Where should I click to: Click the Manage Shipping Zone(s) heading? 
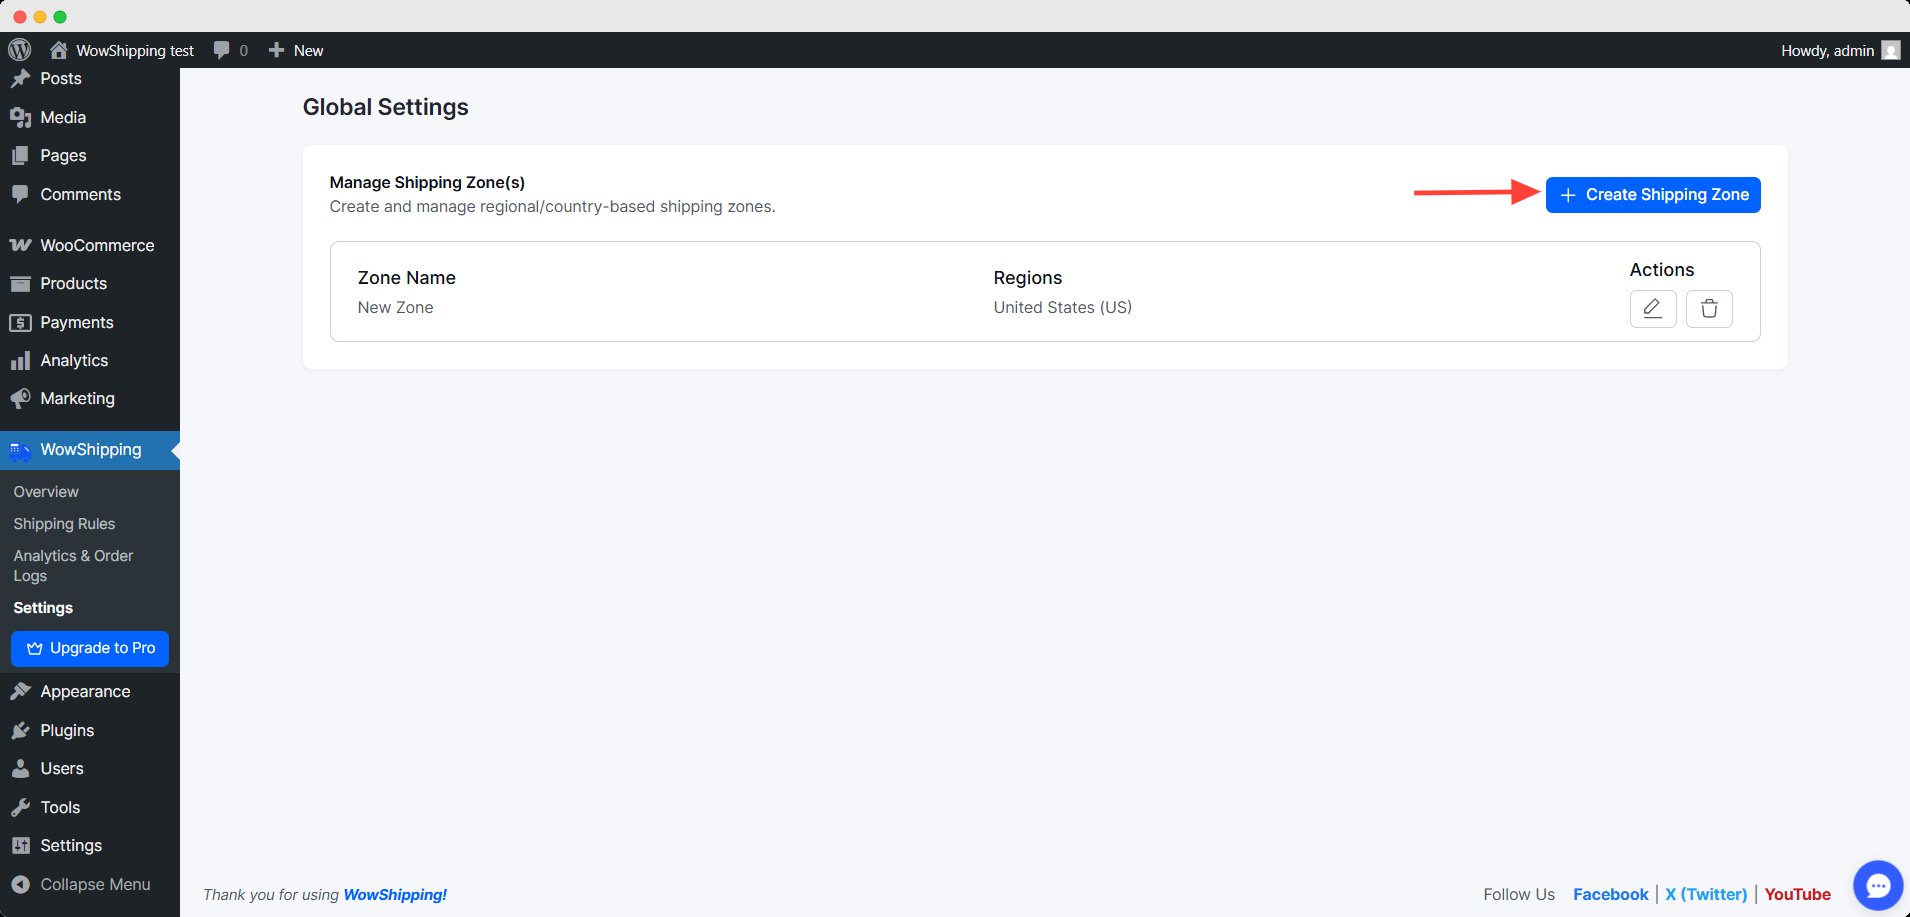click(x=427, y=182)
